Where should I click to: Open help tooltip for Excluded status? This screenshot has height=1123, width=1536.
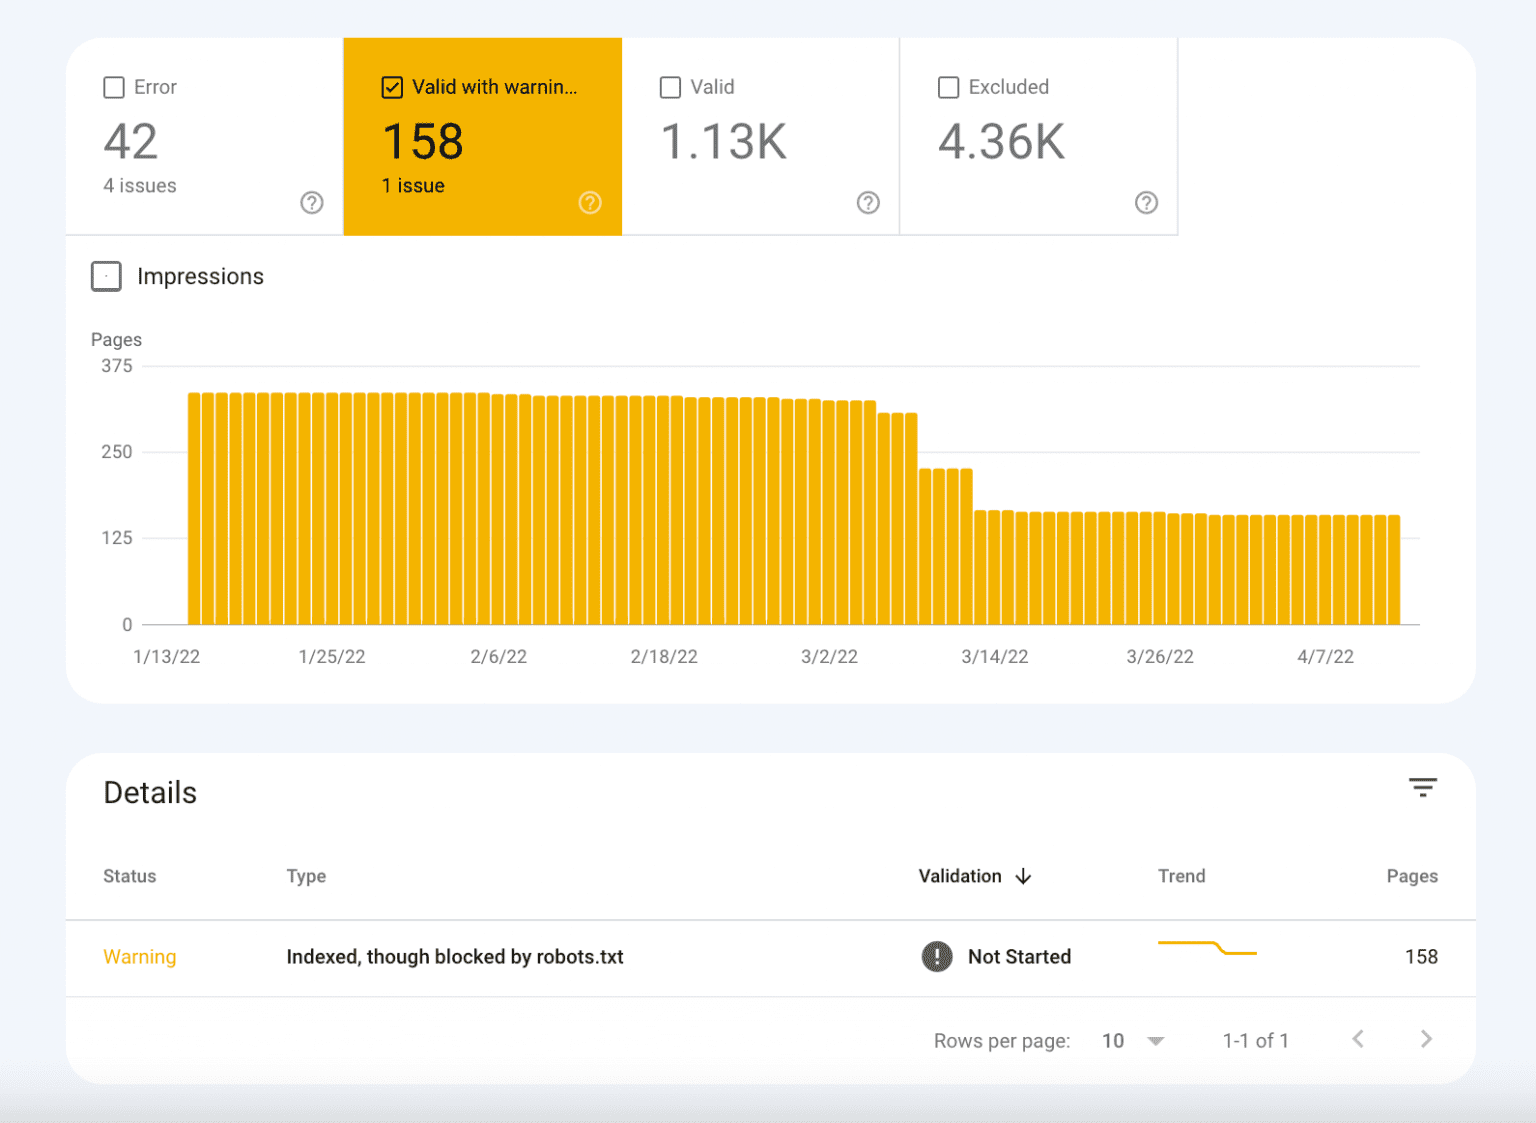pos(1146,203)
